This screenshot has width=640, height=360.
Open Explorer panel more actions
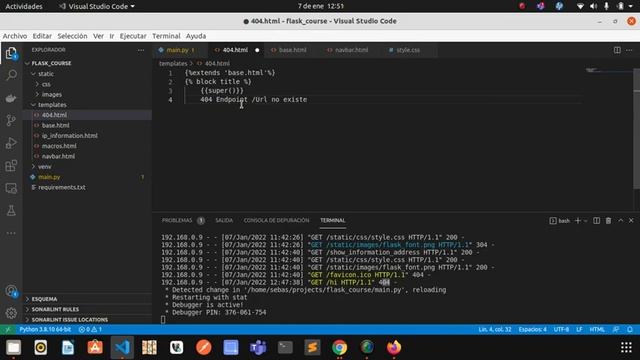(141, 50)
